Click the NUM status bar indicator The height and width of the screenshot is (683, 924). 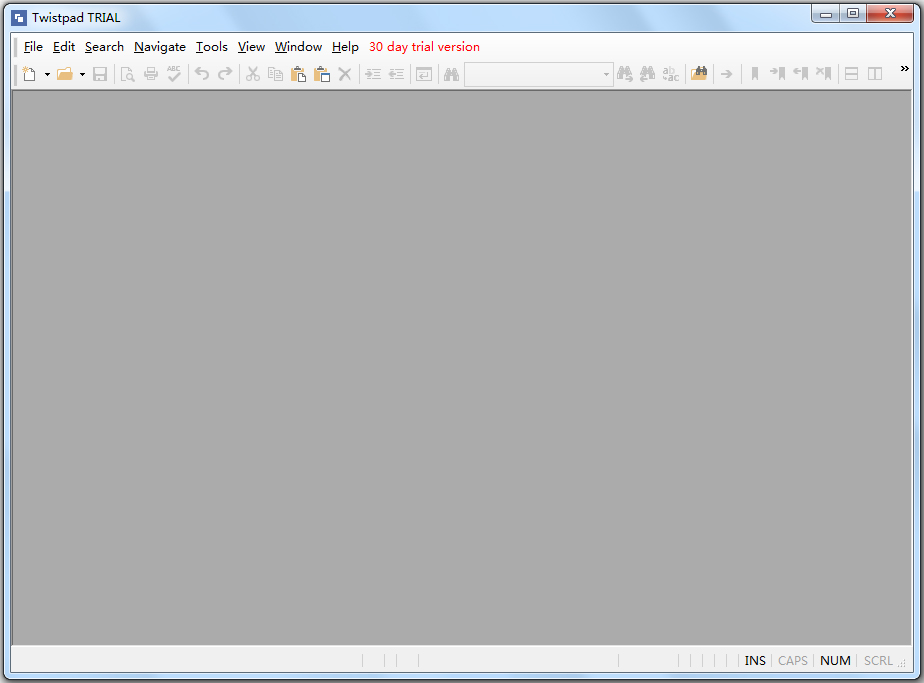coord(835,661)
